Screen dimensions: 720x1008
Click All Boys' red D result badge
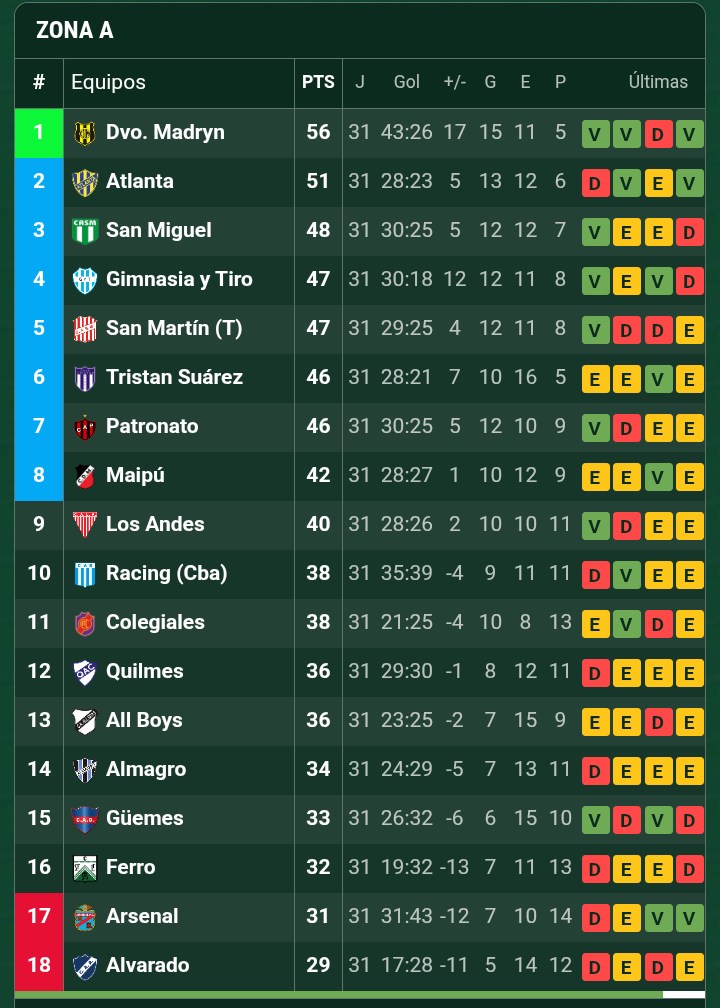(x=658, y=723)
